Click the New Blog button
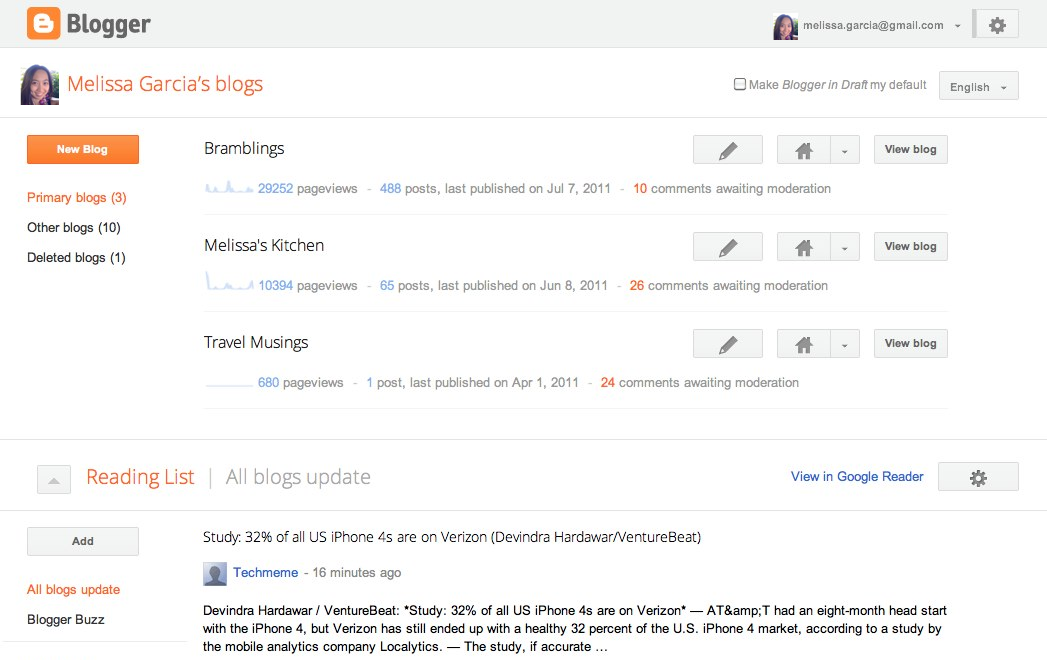This screenshot has height=660, width=1047. click(82, 150)
